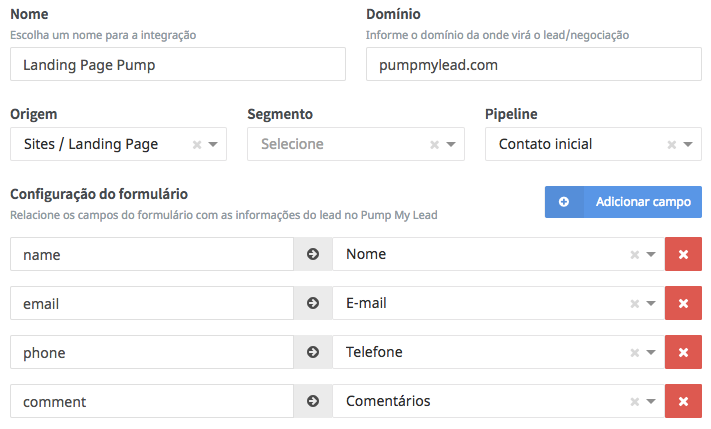Click the arrow icon beside name field
The width and height of the screenshot is (711, 429).
(x=313, y=254)
